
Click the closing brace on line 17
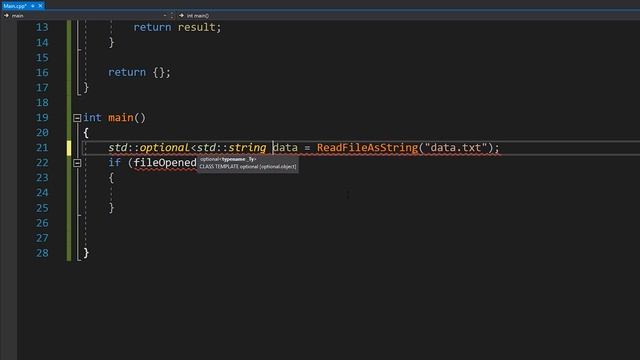click(x=86, y=87)
